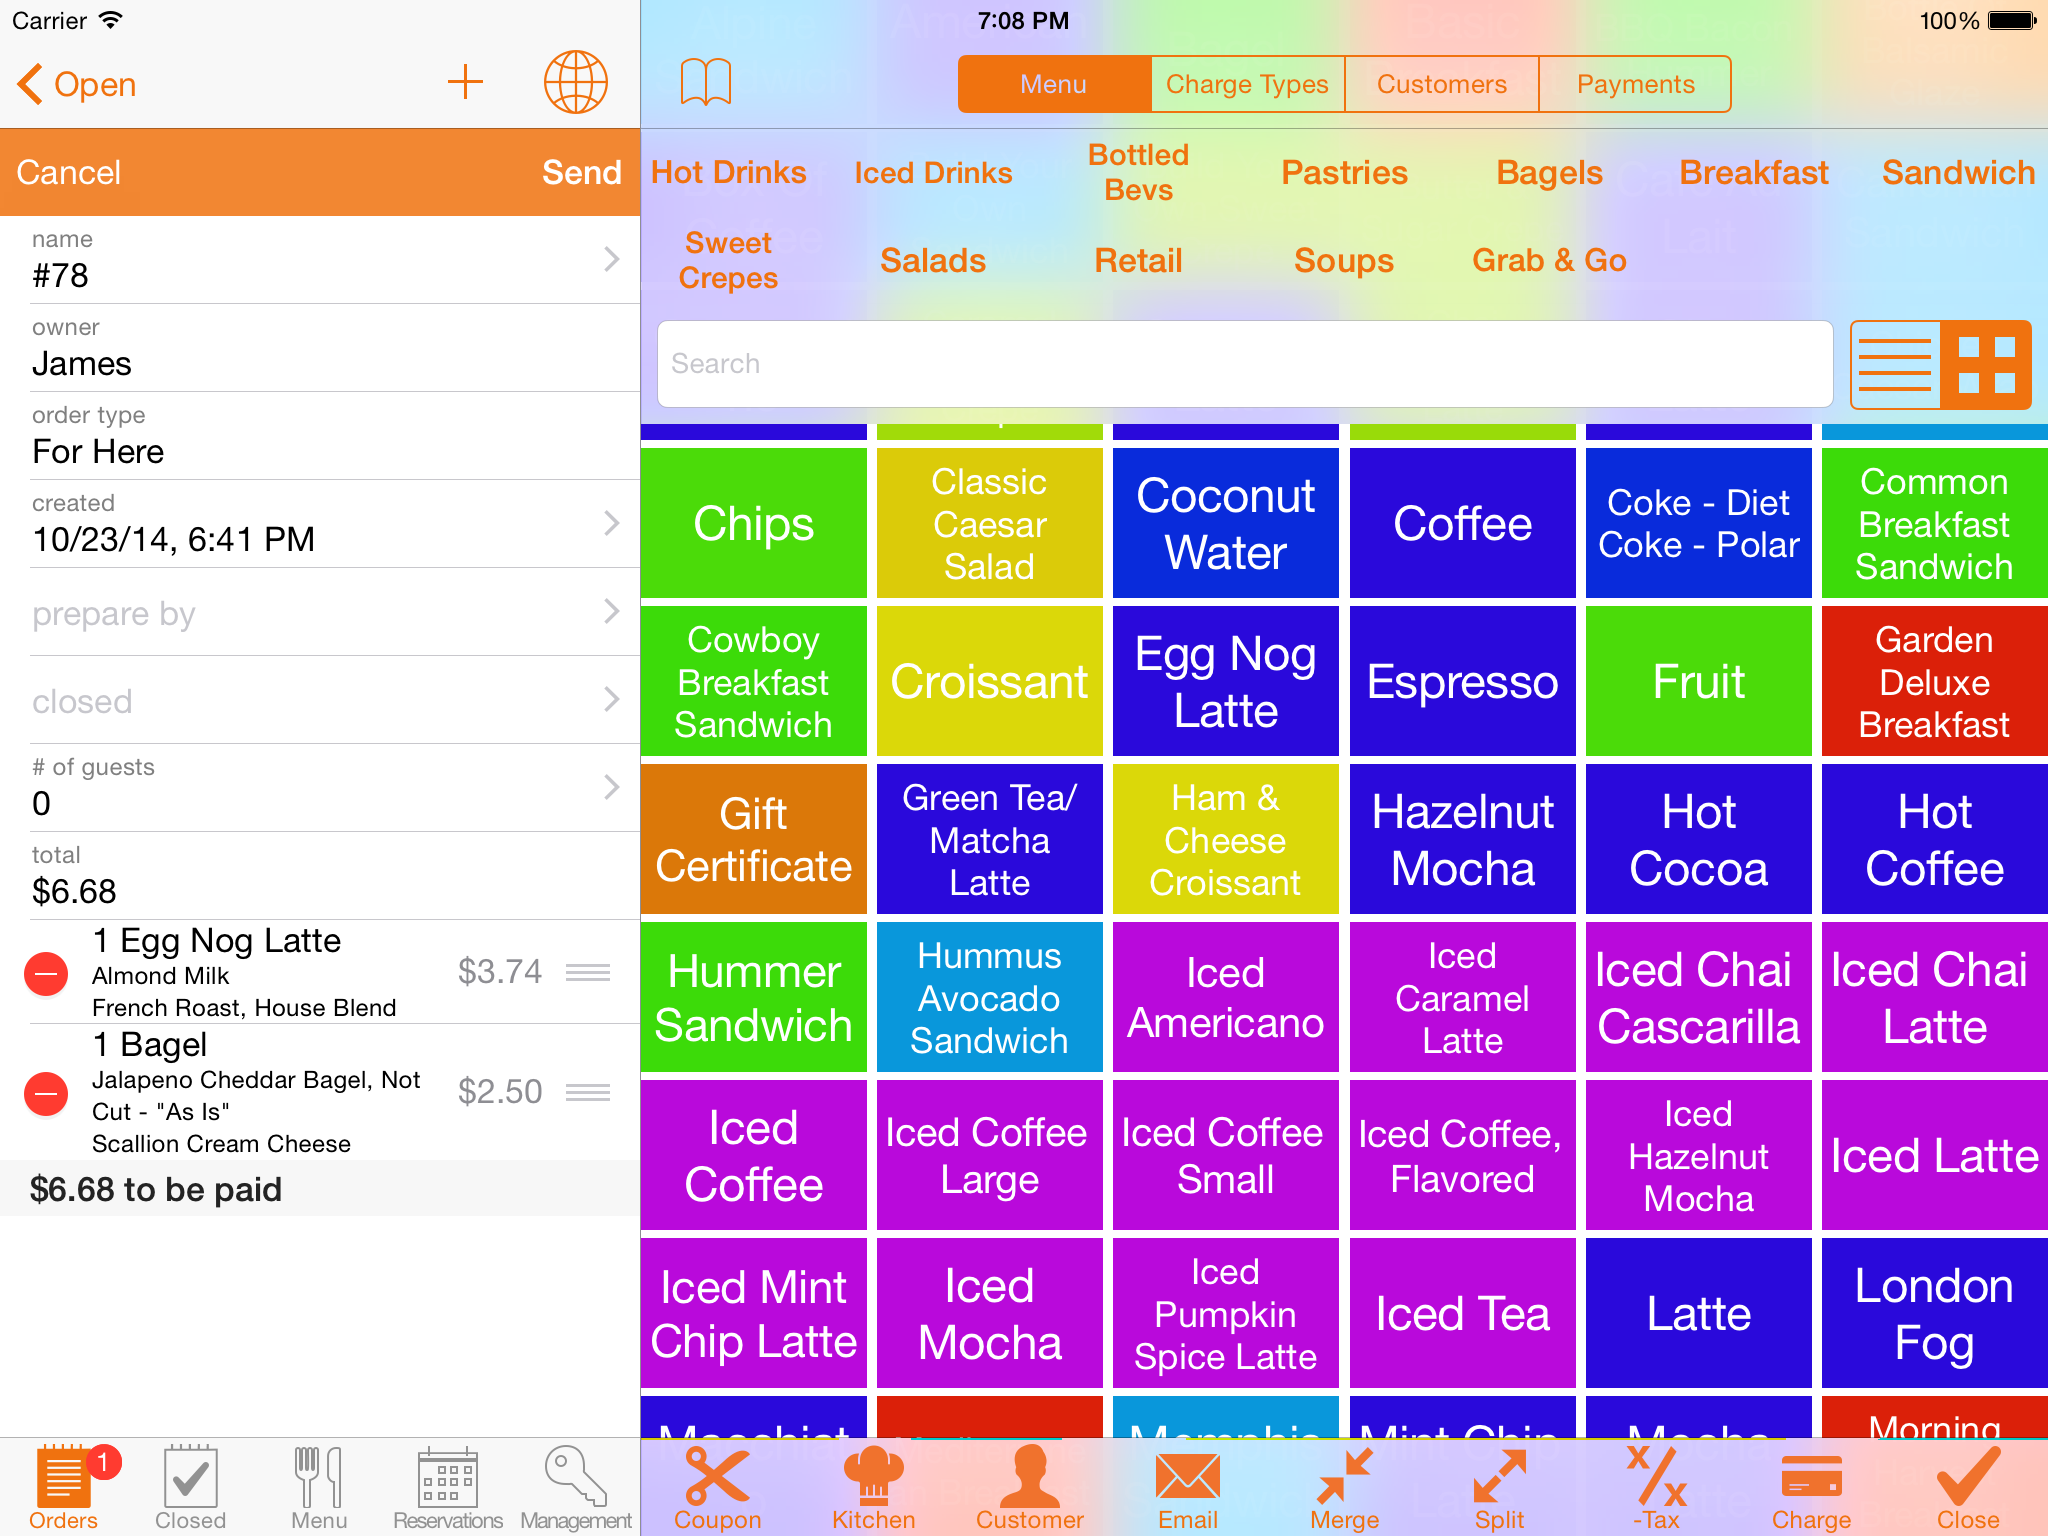Image resolution: width=2048 pixels, height=1536 pixels.
Task: Select the Pastries category
Action: pos(1344,173)
